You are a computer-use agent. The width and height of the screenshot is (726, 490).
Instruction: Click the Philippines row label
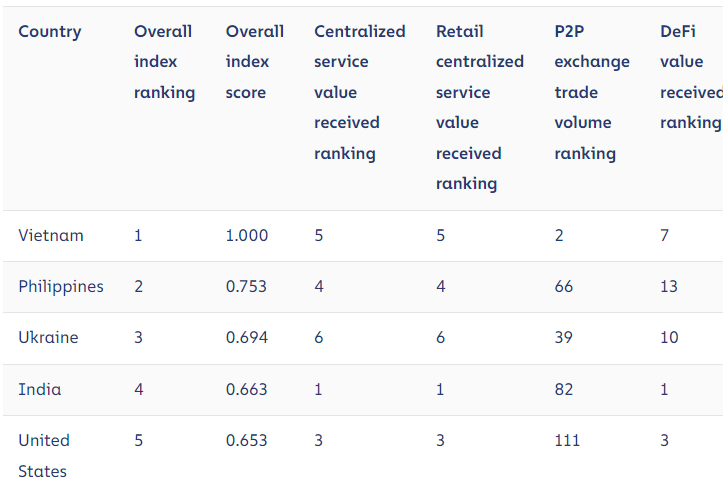click(x=61, y=287)
